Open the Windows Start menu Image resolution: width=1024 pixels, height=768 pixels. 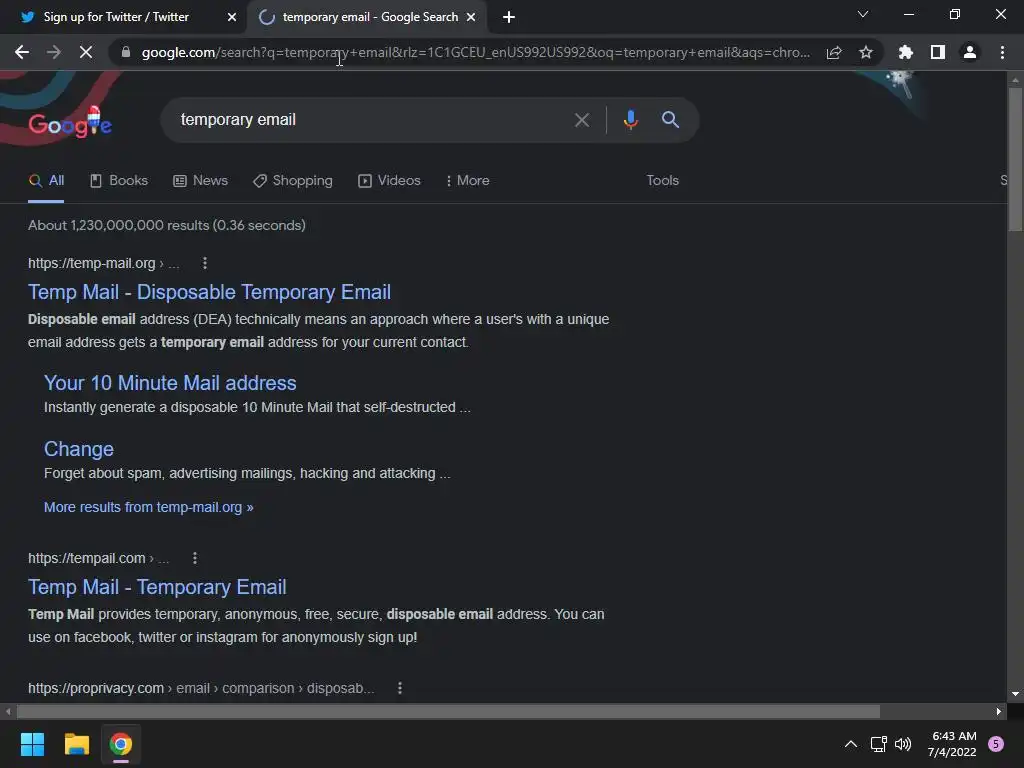[x=32, y=744]
